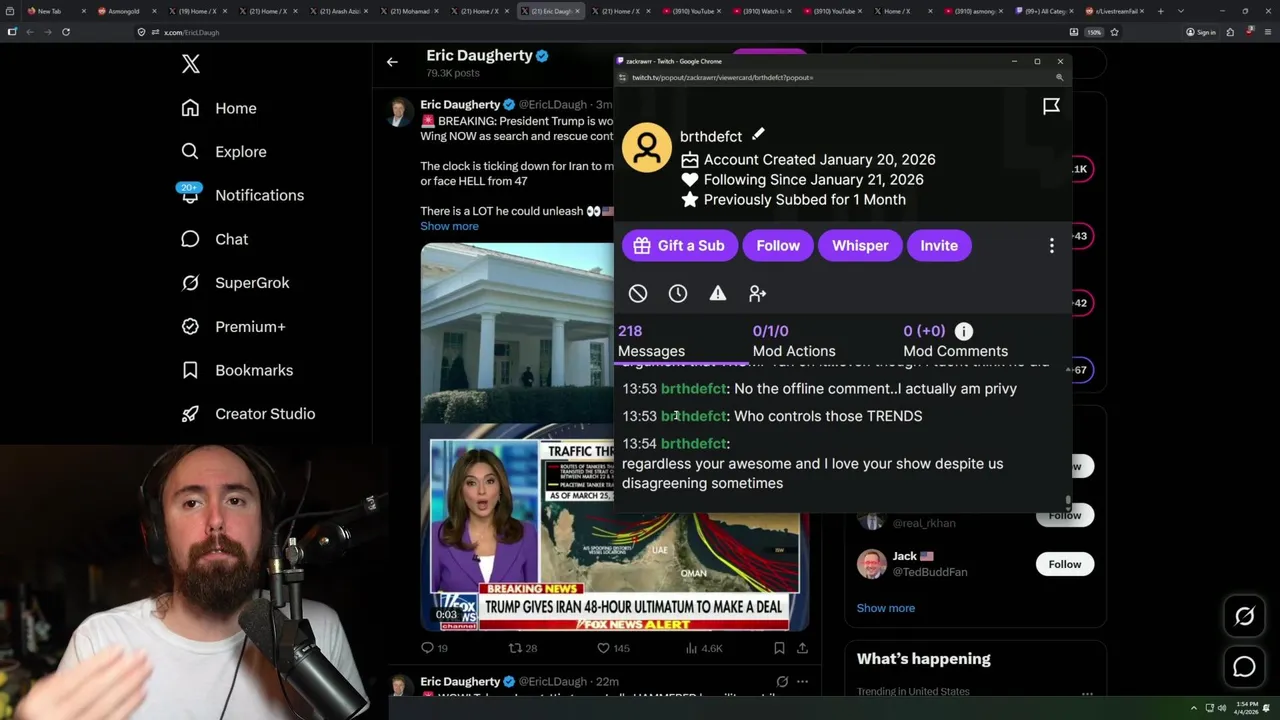Click the Gift a Sub button
1280x720 pixels.
coord(680,245)
